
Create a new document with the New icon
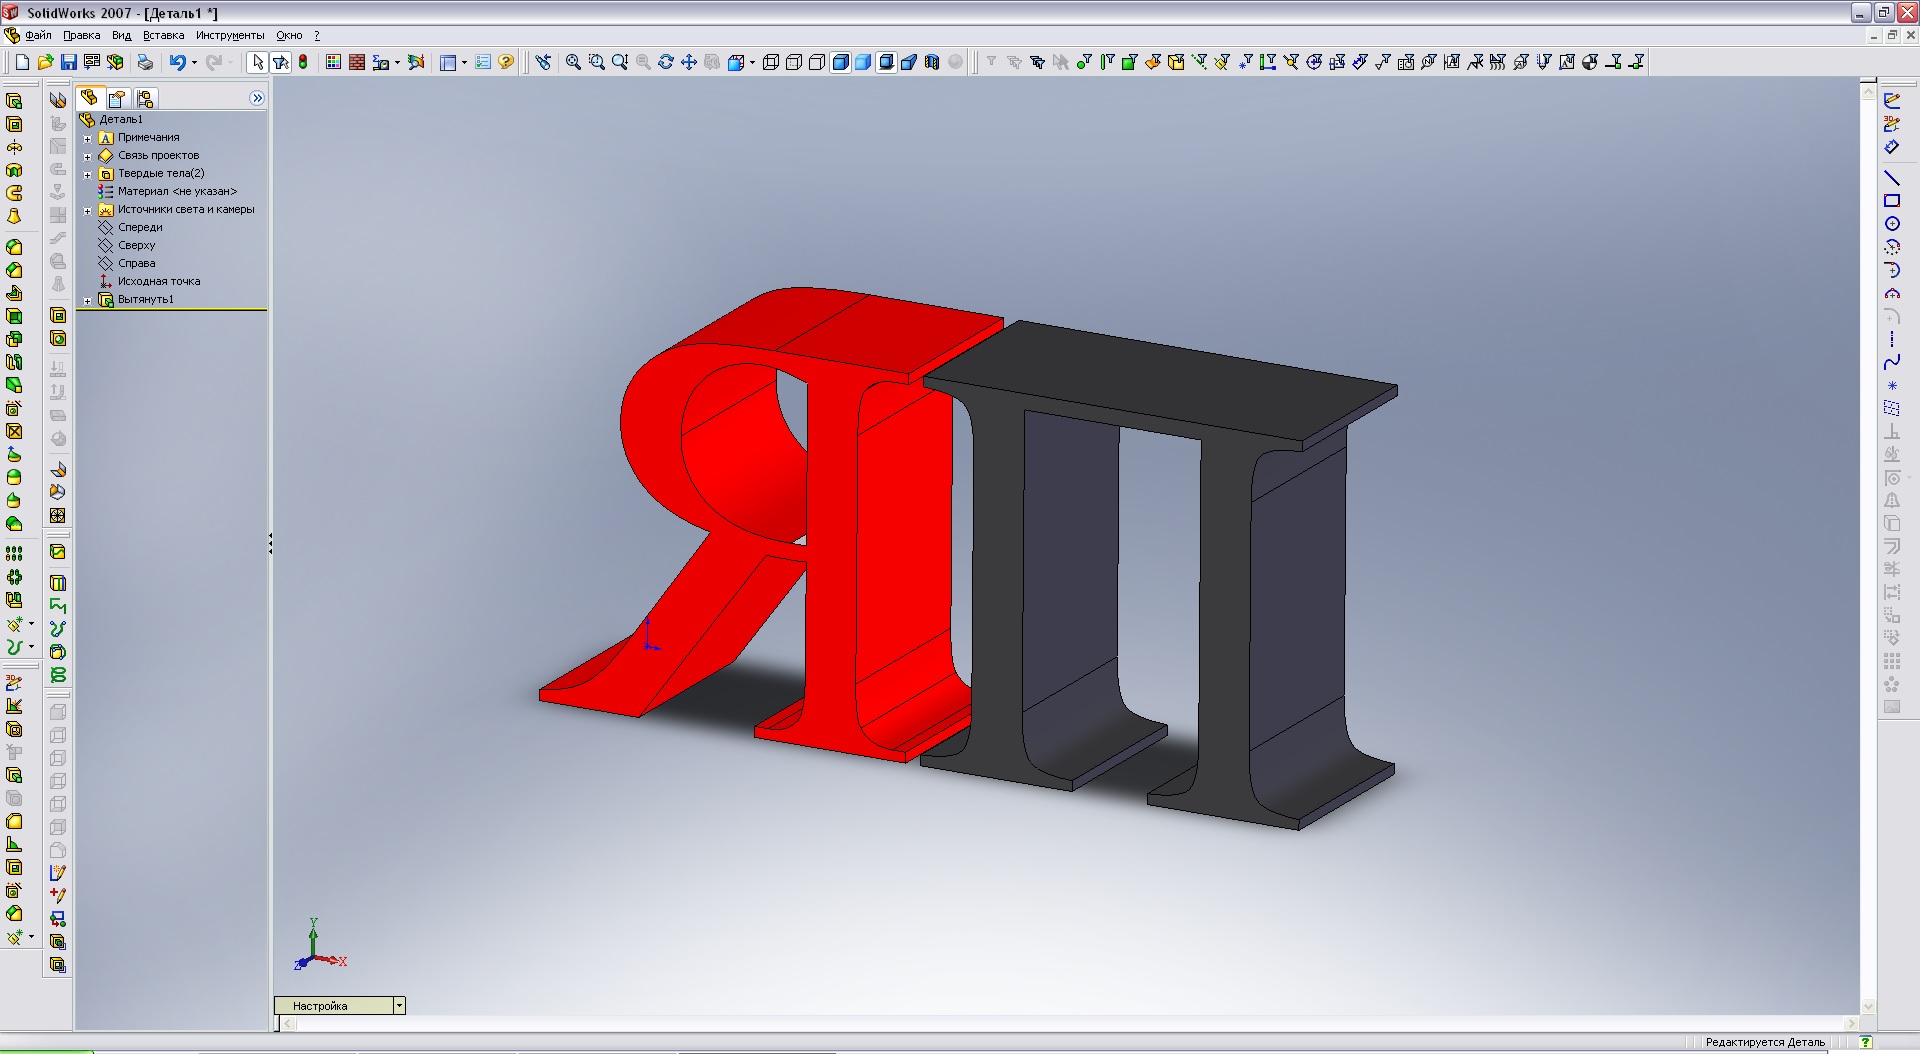pos(22,62)
